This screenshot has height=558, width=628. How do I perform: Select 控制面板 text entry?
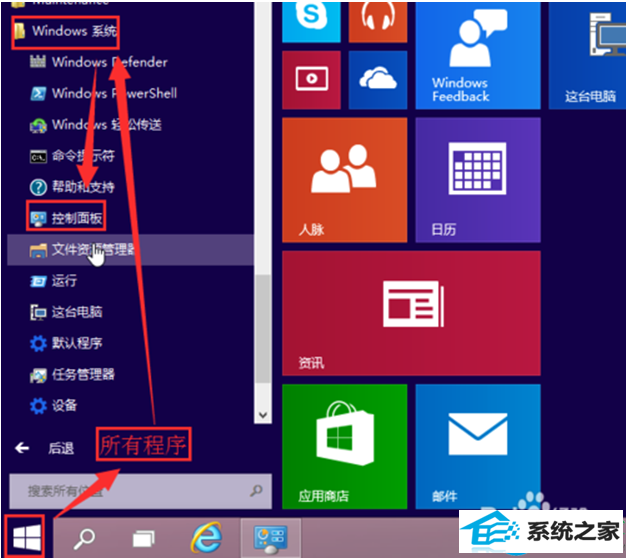(77, 218)
